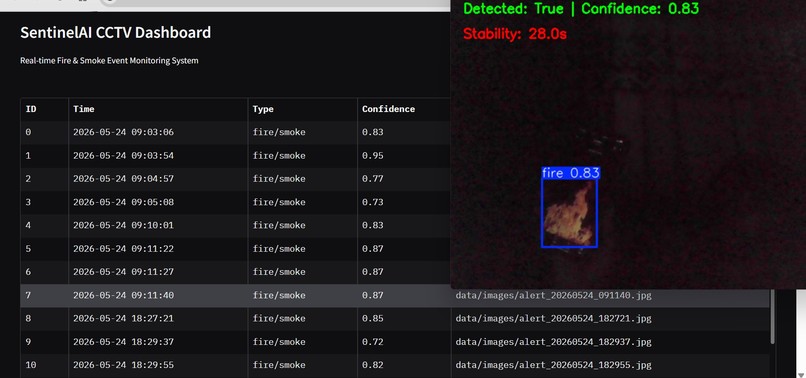
Task: Select time cell 2026-05-24 09:11:22
Action: click(x=158, y=249)
